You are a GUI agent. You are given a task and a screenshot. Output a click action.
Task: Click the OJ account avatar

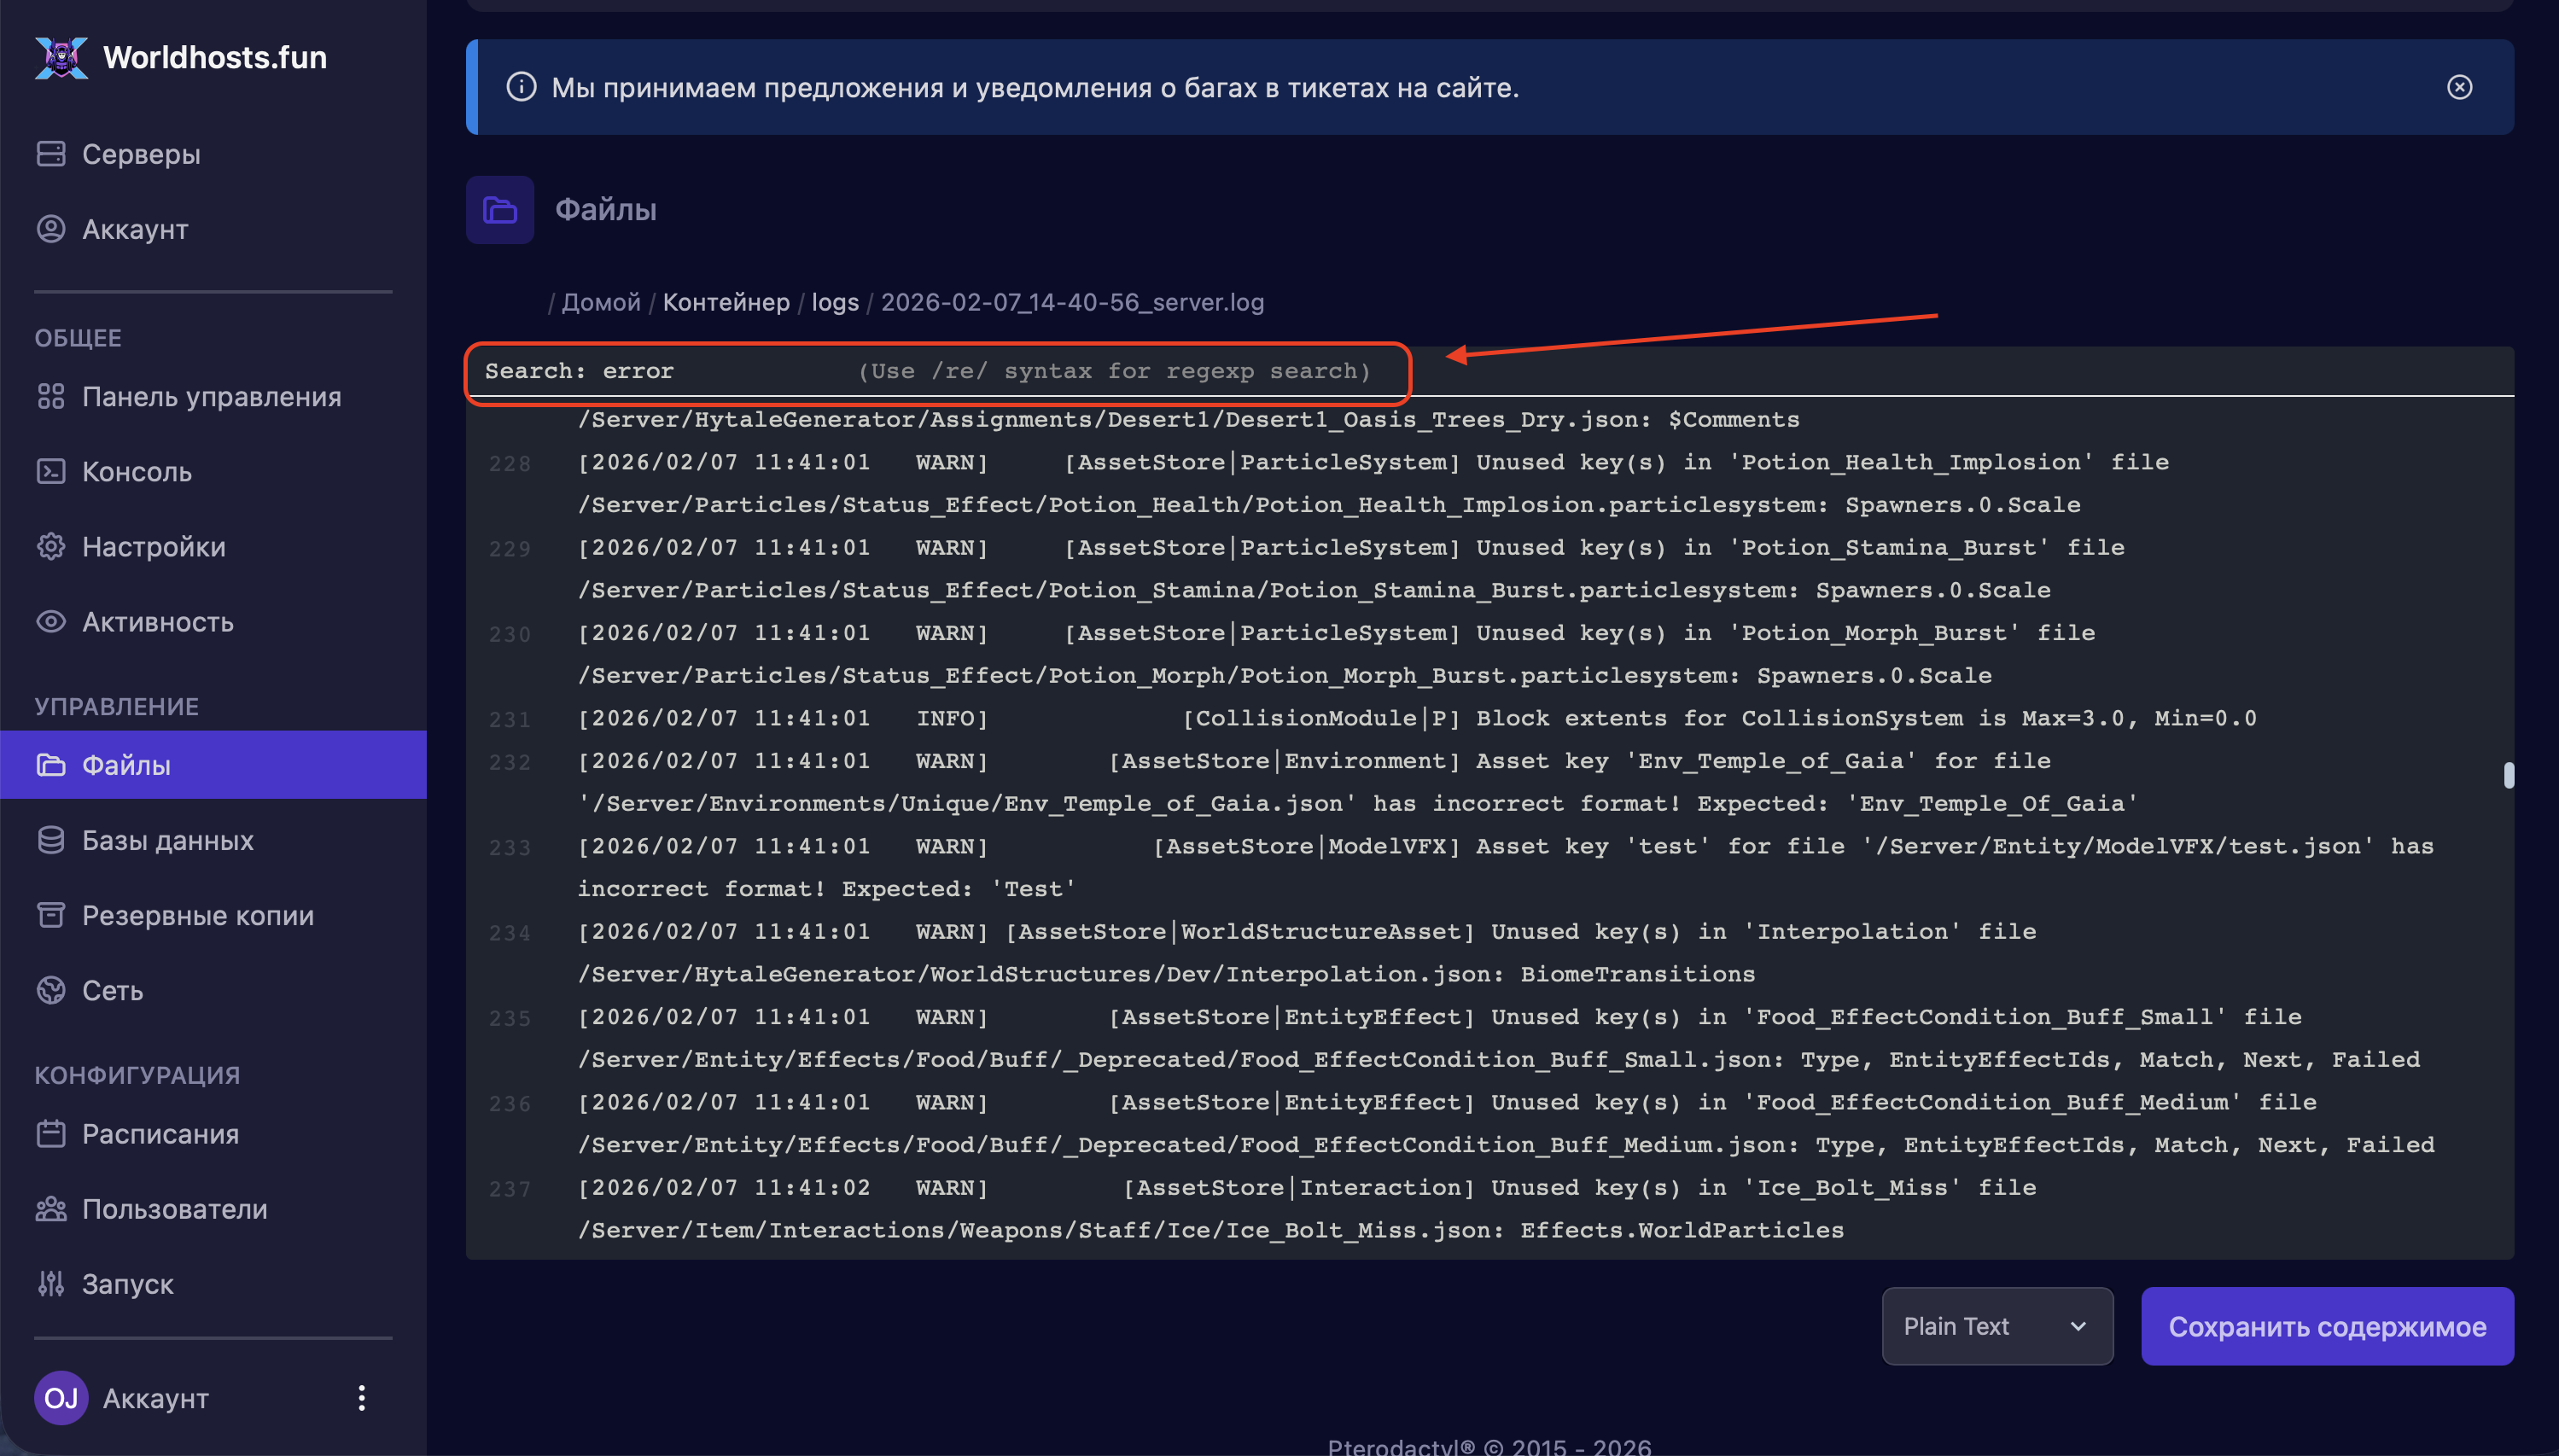click(61, 1398)
